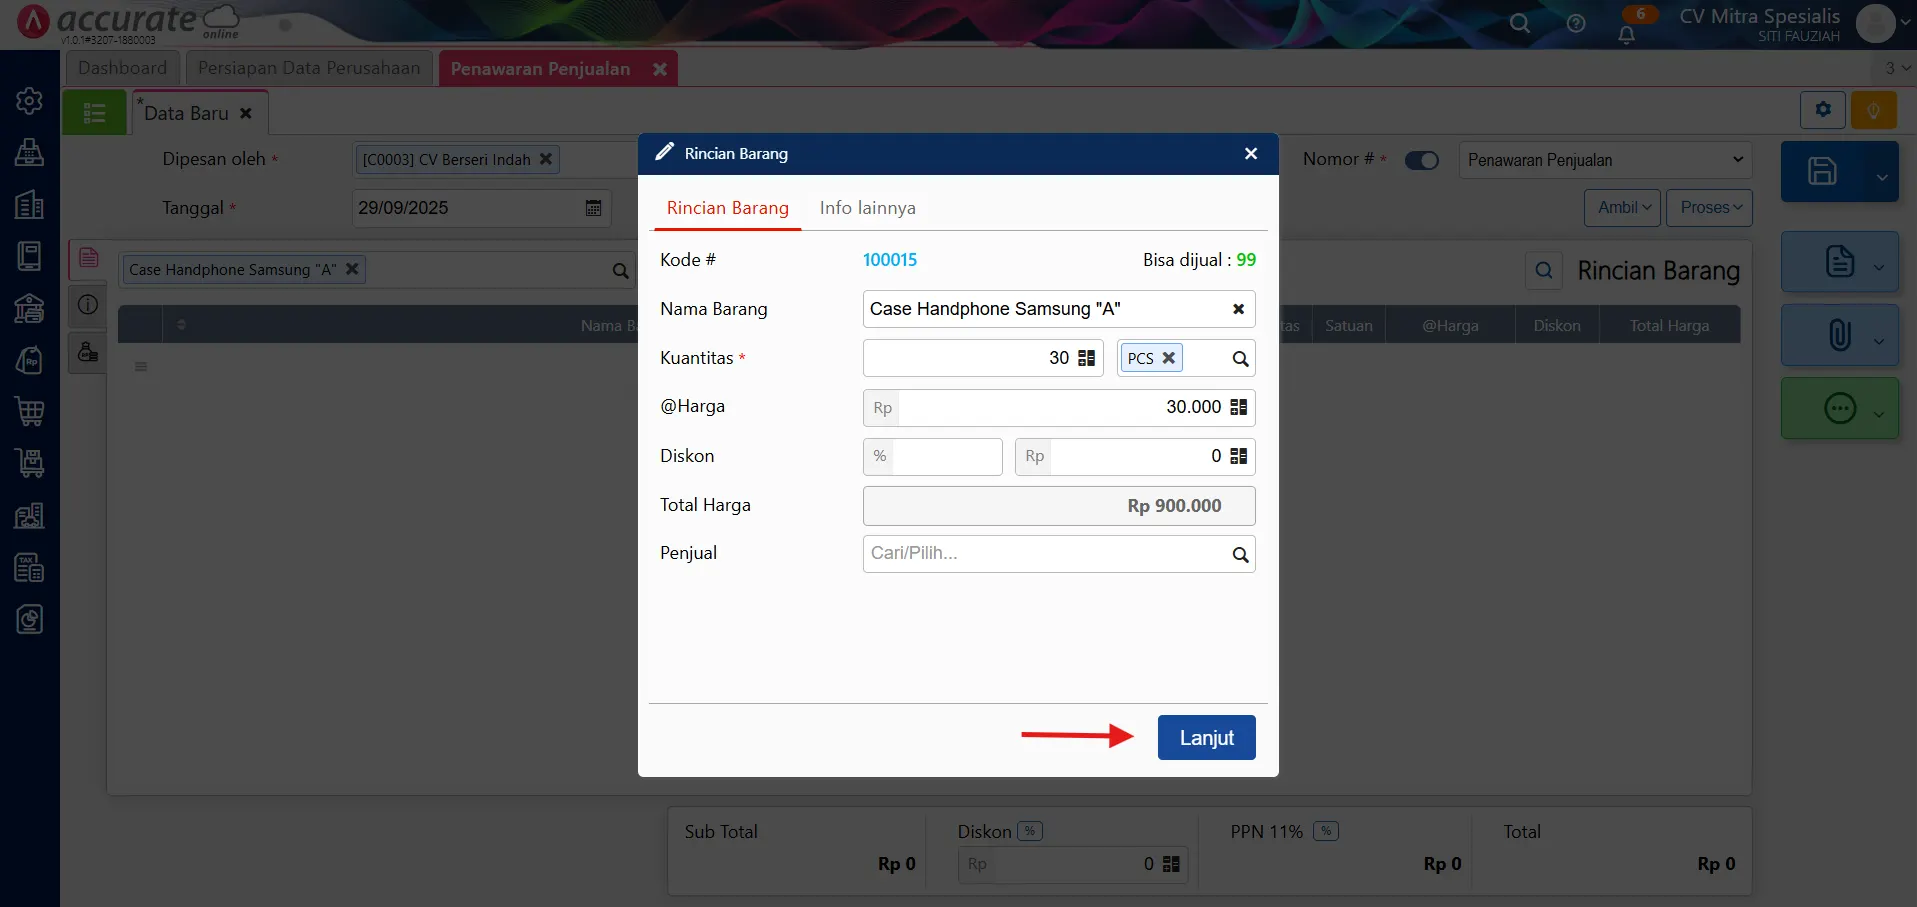Screen dimensions: 1917x907
Task: Open the calendar picker for Tanggal
Action: tap(593, 208)
